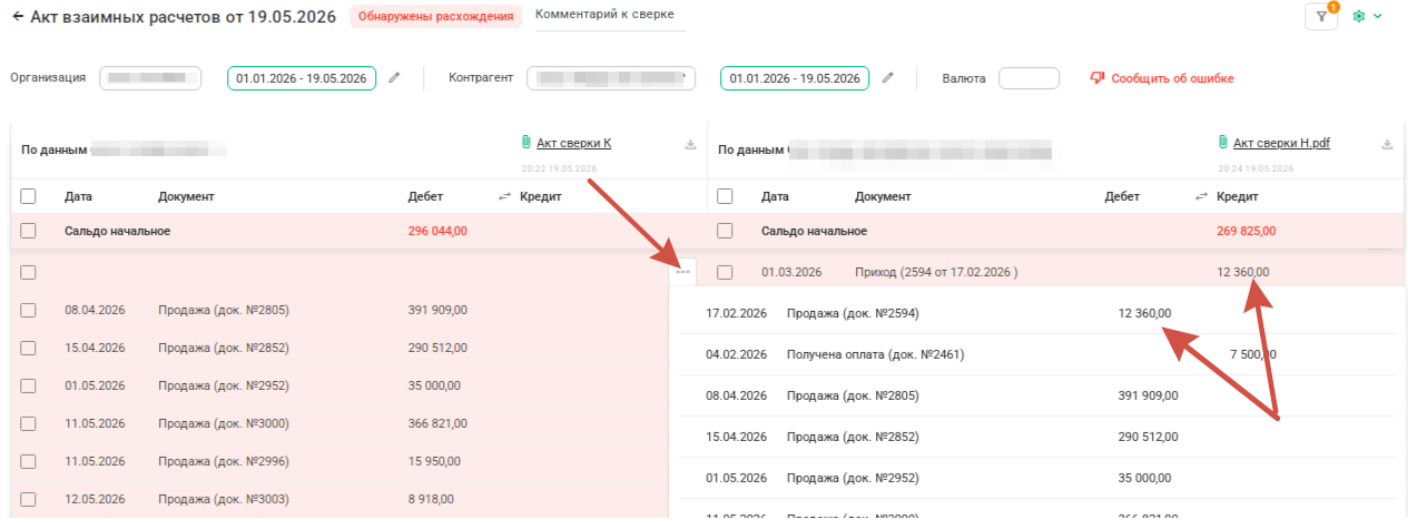
Task: Check the Приход 2594 row on the right
Action: pyautogui.click(x=725, y=272)
